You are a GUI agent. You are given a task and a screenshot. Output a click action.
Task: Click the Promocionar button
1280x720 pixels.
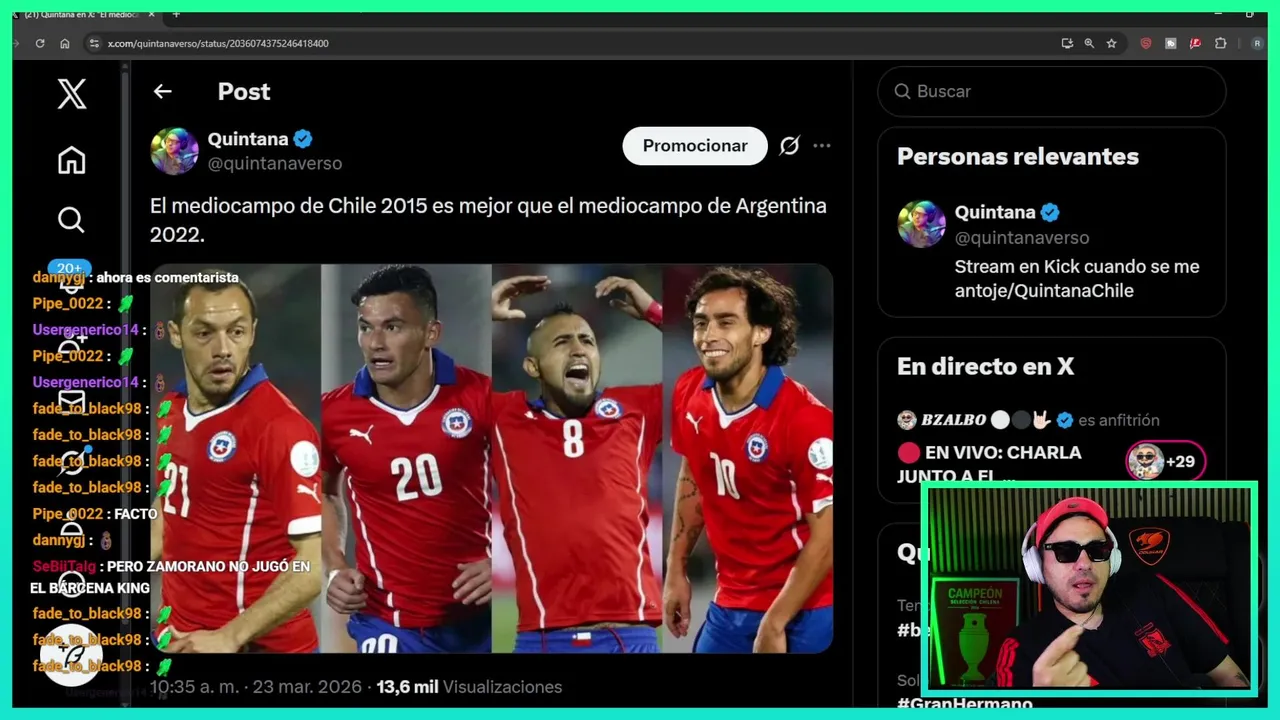(x=695, y=146)
